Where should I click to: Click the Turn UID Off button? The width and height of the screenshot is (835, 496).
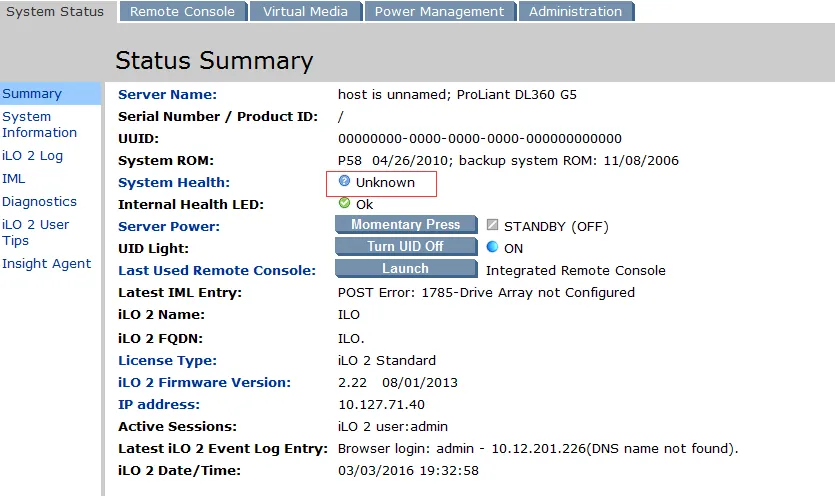point(405,246)
